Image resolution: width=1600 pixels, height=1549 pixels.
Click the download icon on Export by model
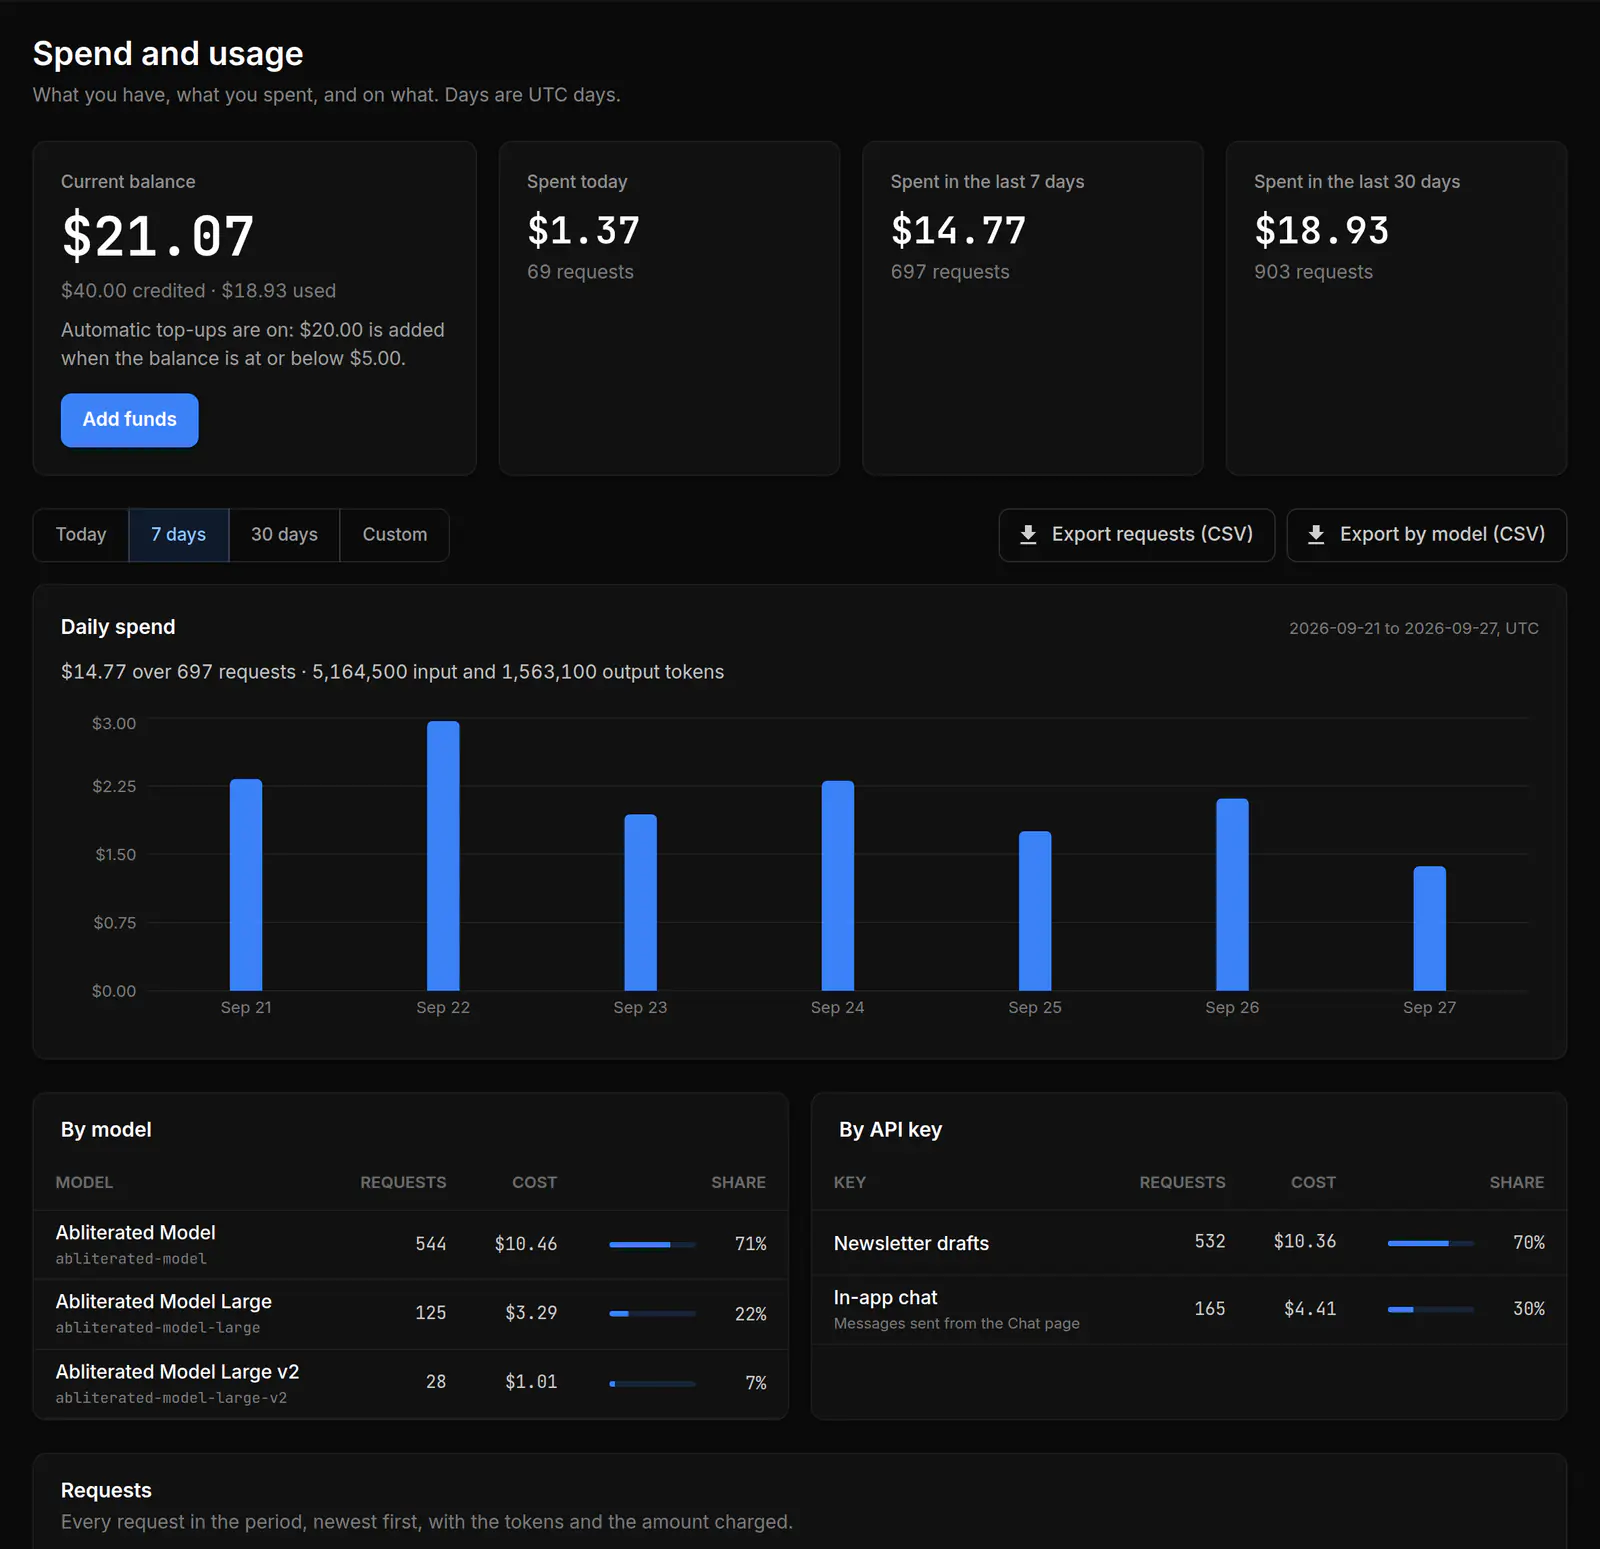1316,535
